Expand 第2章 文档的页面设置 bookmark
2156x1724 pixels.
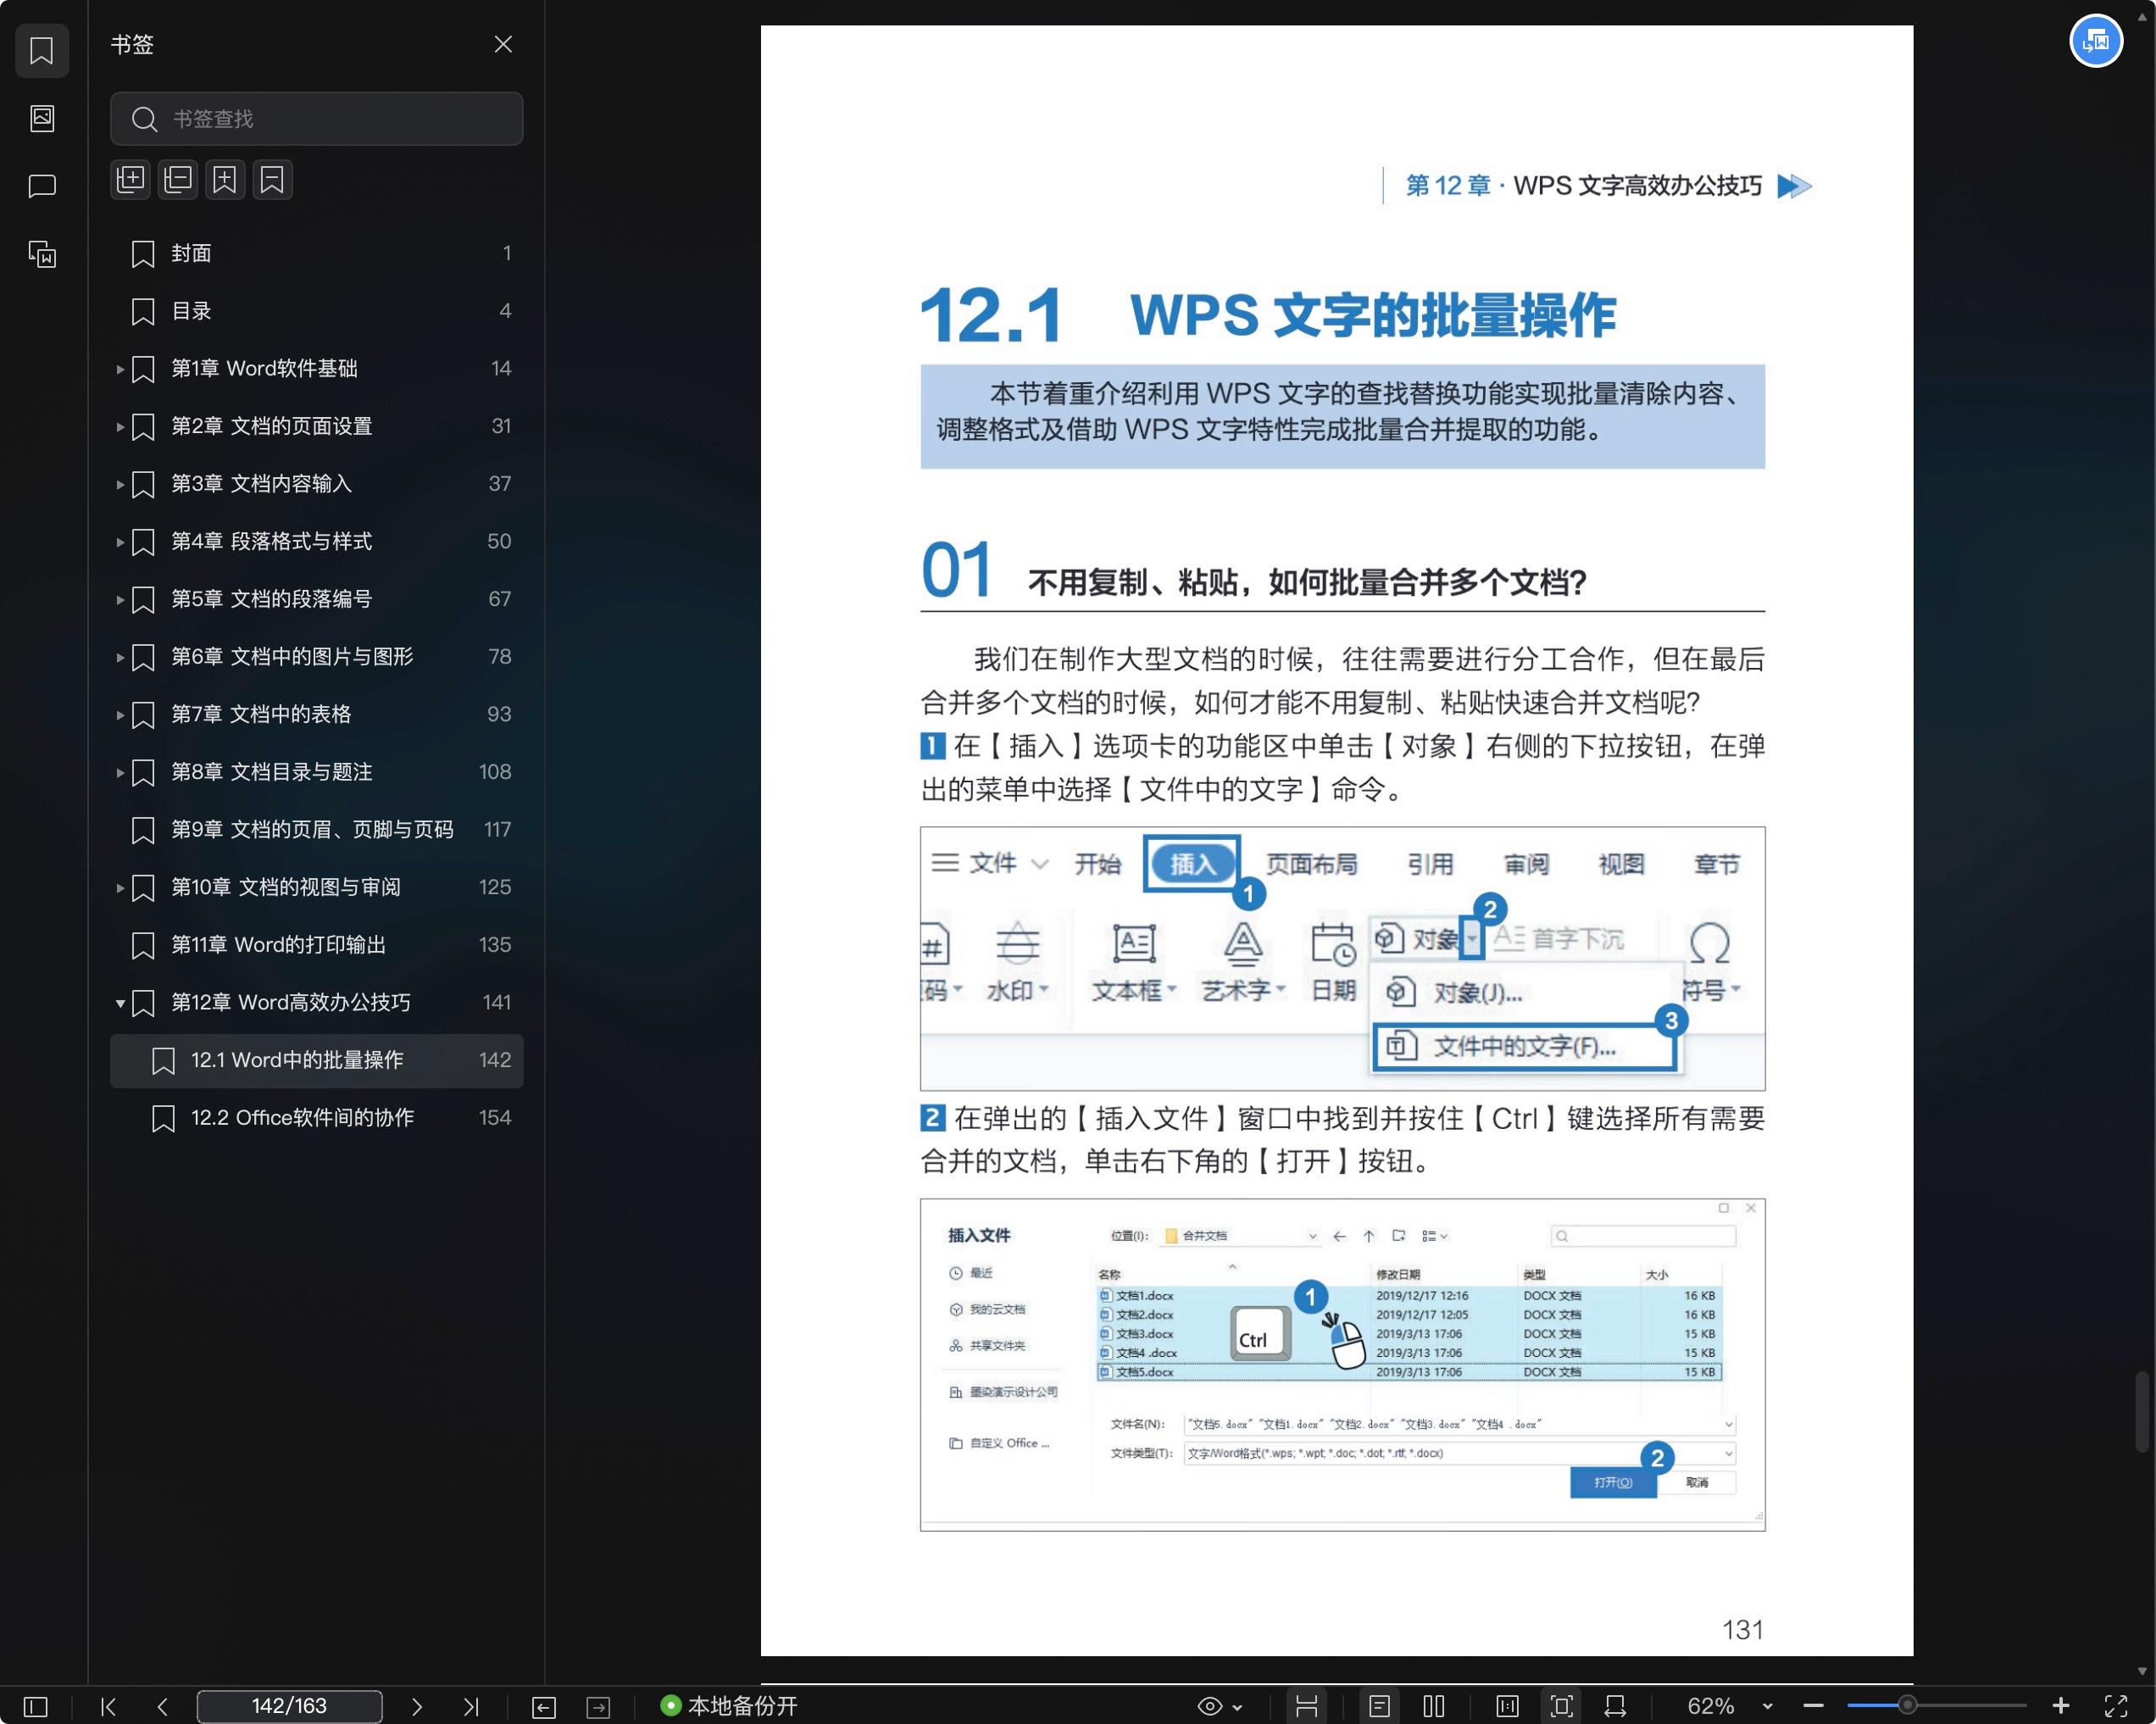[120, 427]
